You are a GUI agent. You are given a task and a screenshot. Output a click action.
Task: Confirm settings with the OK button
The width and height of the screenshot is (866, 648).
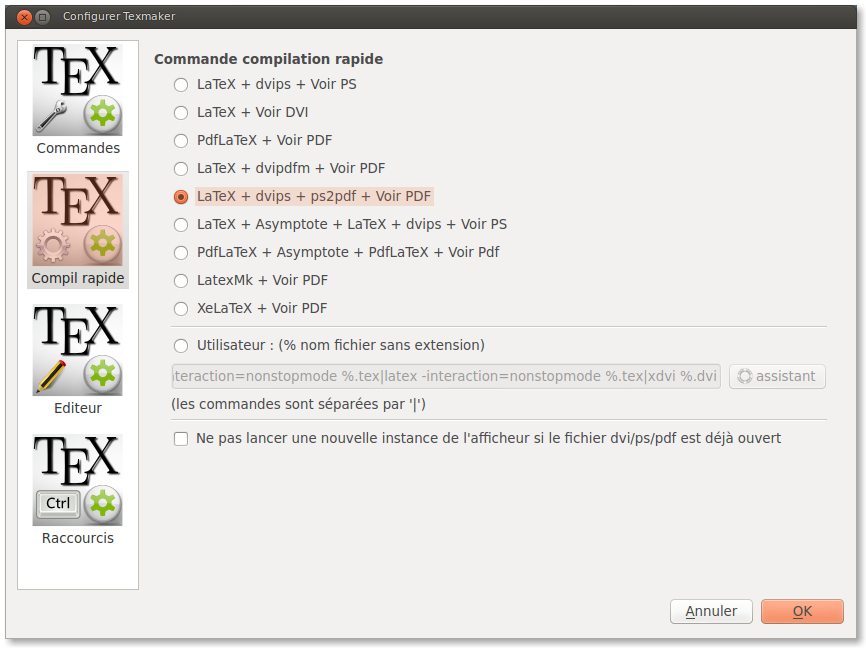click(802, 611)
